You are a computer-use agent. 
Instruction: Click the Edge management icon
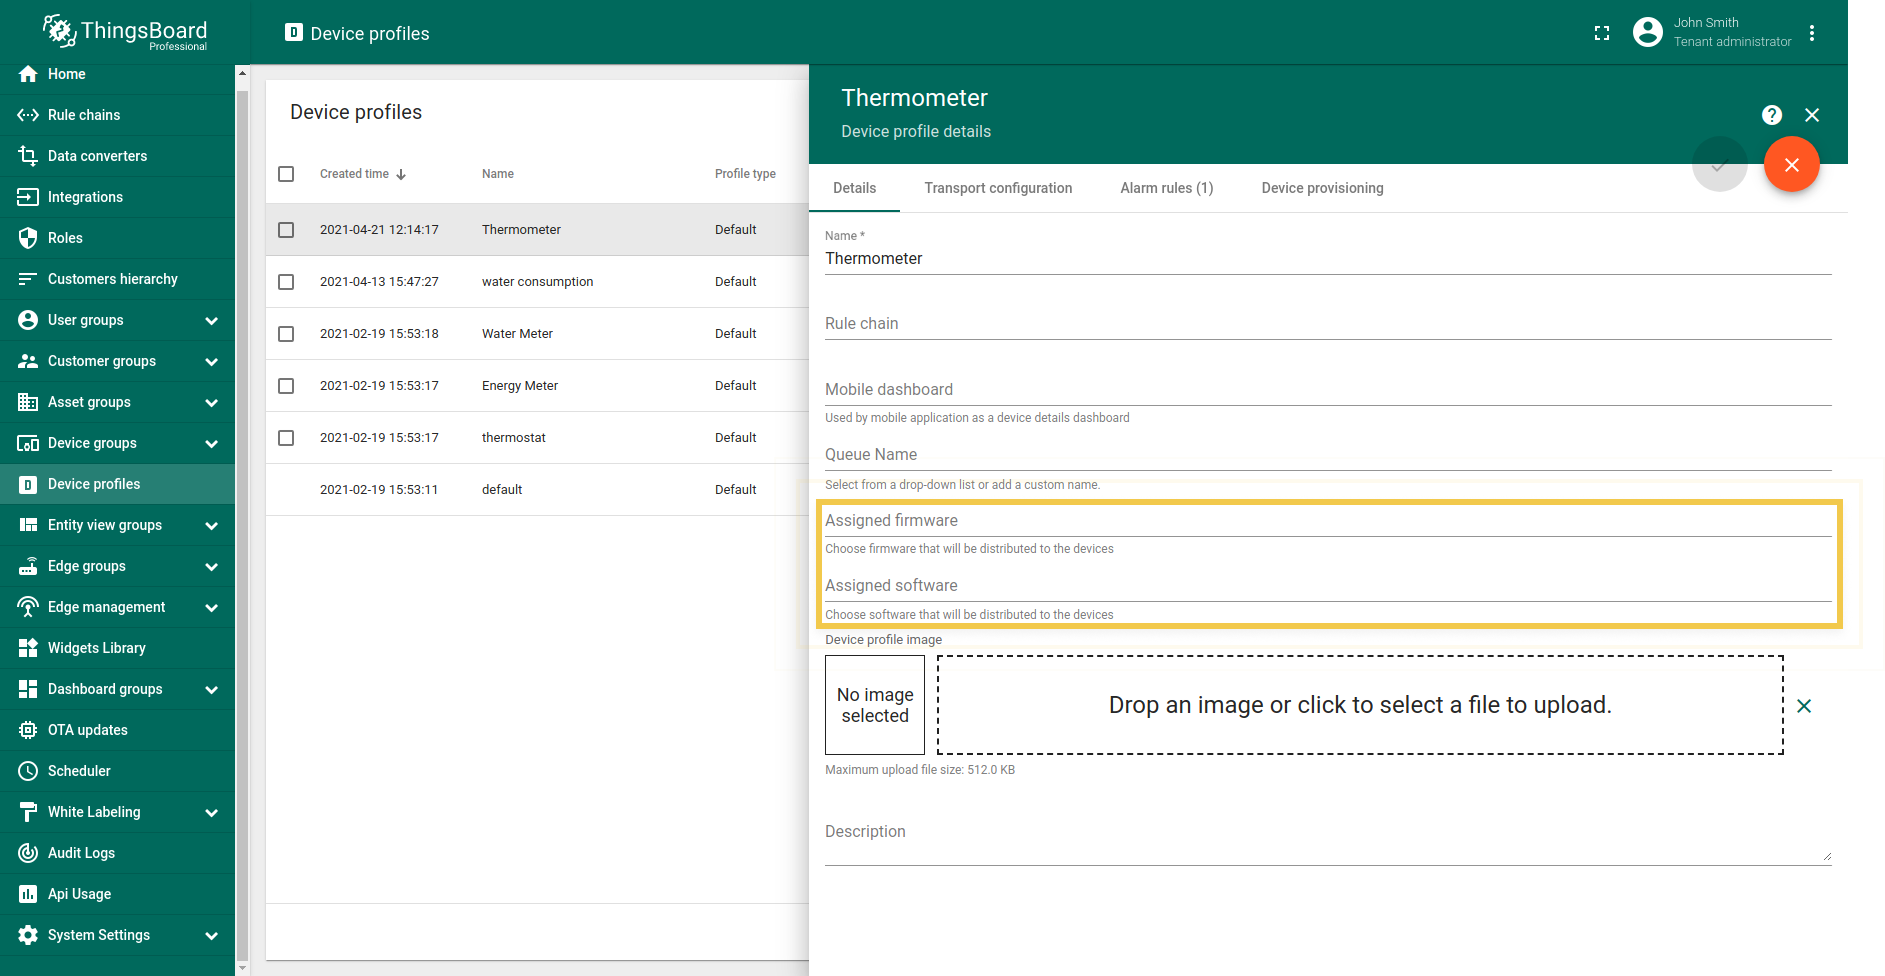(x=28, y=607)
